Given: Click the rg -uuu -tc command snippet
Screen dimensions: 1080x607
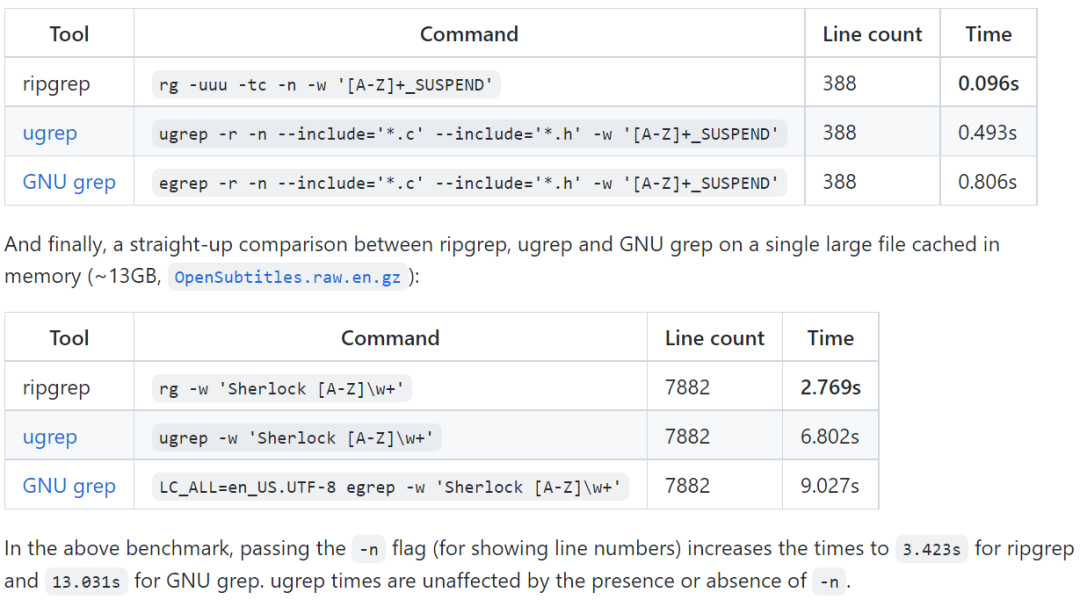Looking at the screenshot, I should pyautogui.click(x=326, y=85).
